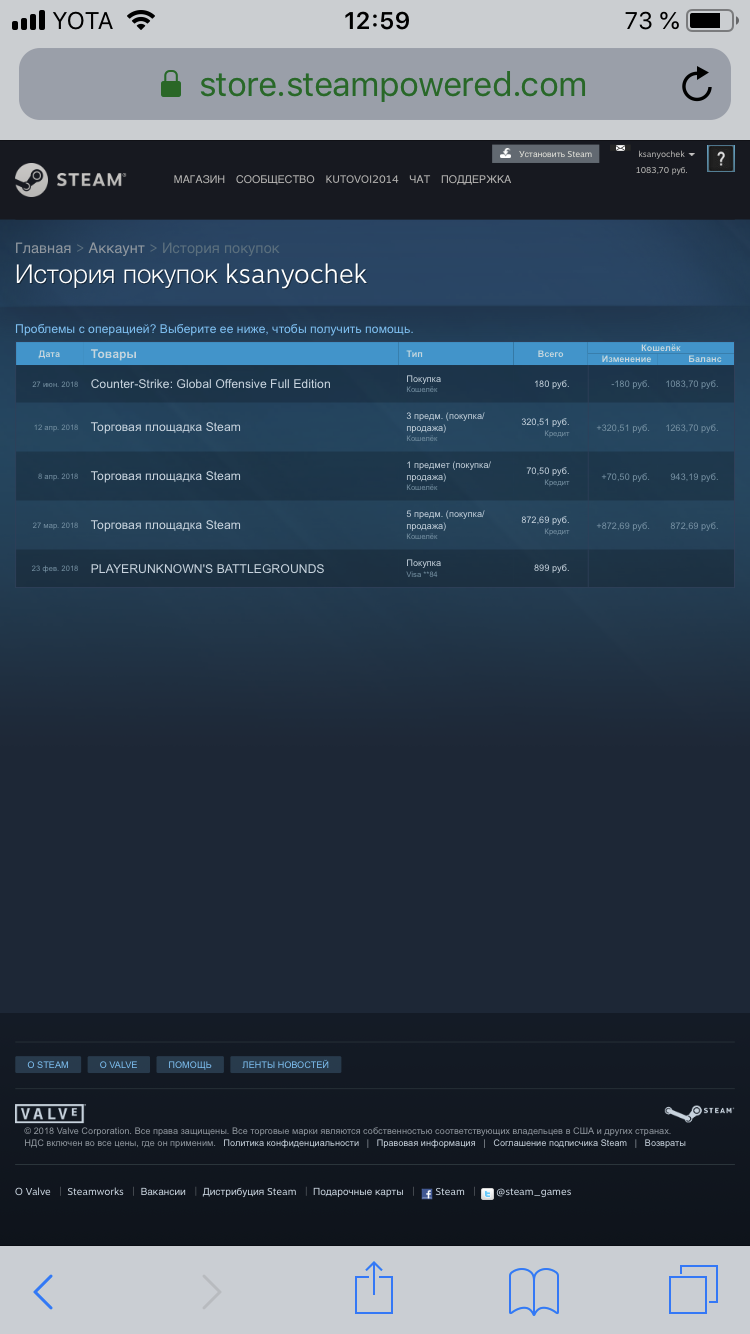Go to Аккаунт breadcrumb
This screenshot has width=750, height=1334.
pyautogui.click(x=117, y=248)
